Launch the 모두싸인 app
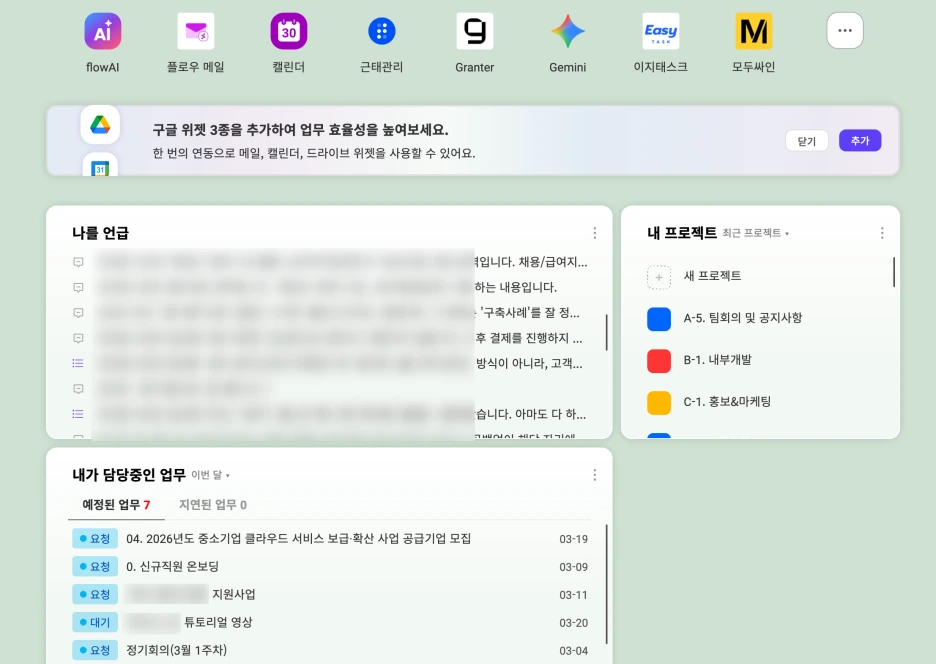Viewport: 936px width, 664px height. tap(753, 30)
